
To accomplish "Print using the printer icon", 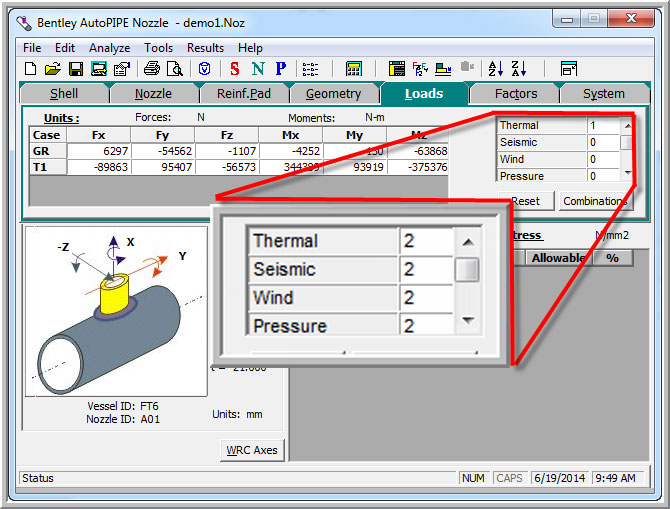I will click(152, 68).
